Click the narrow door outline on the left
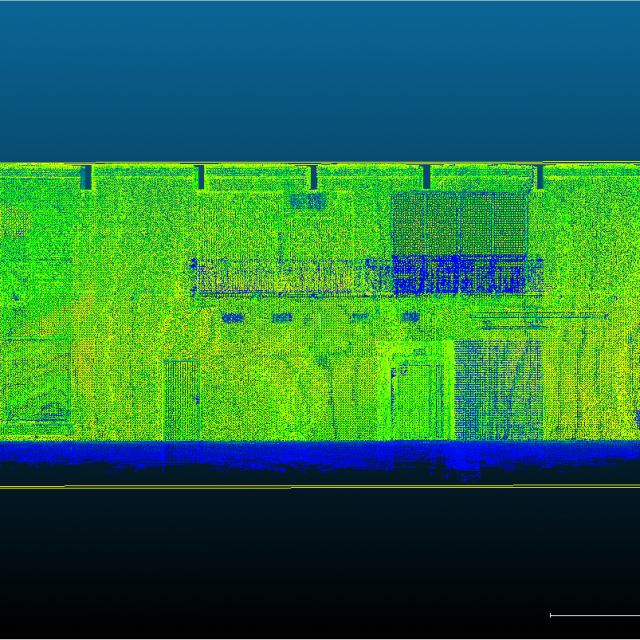Screen dimensions: 640x640 point(180,398)
